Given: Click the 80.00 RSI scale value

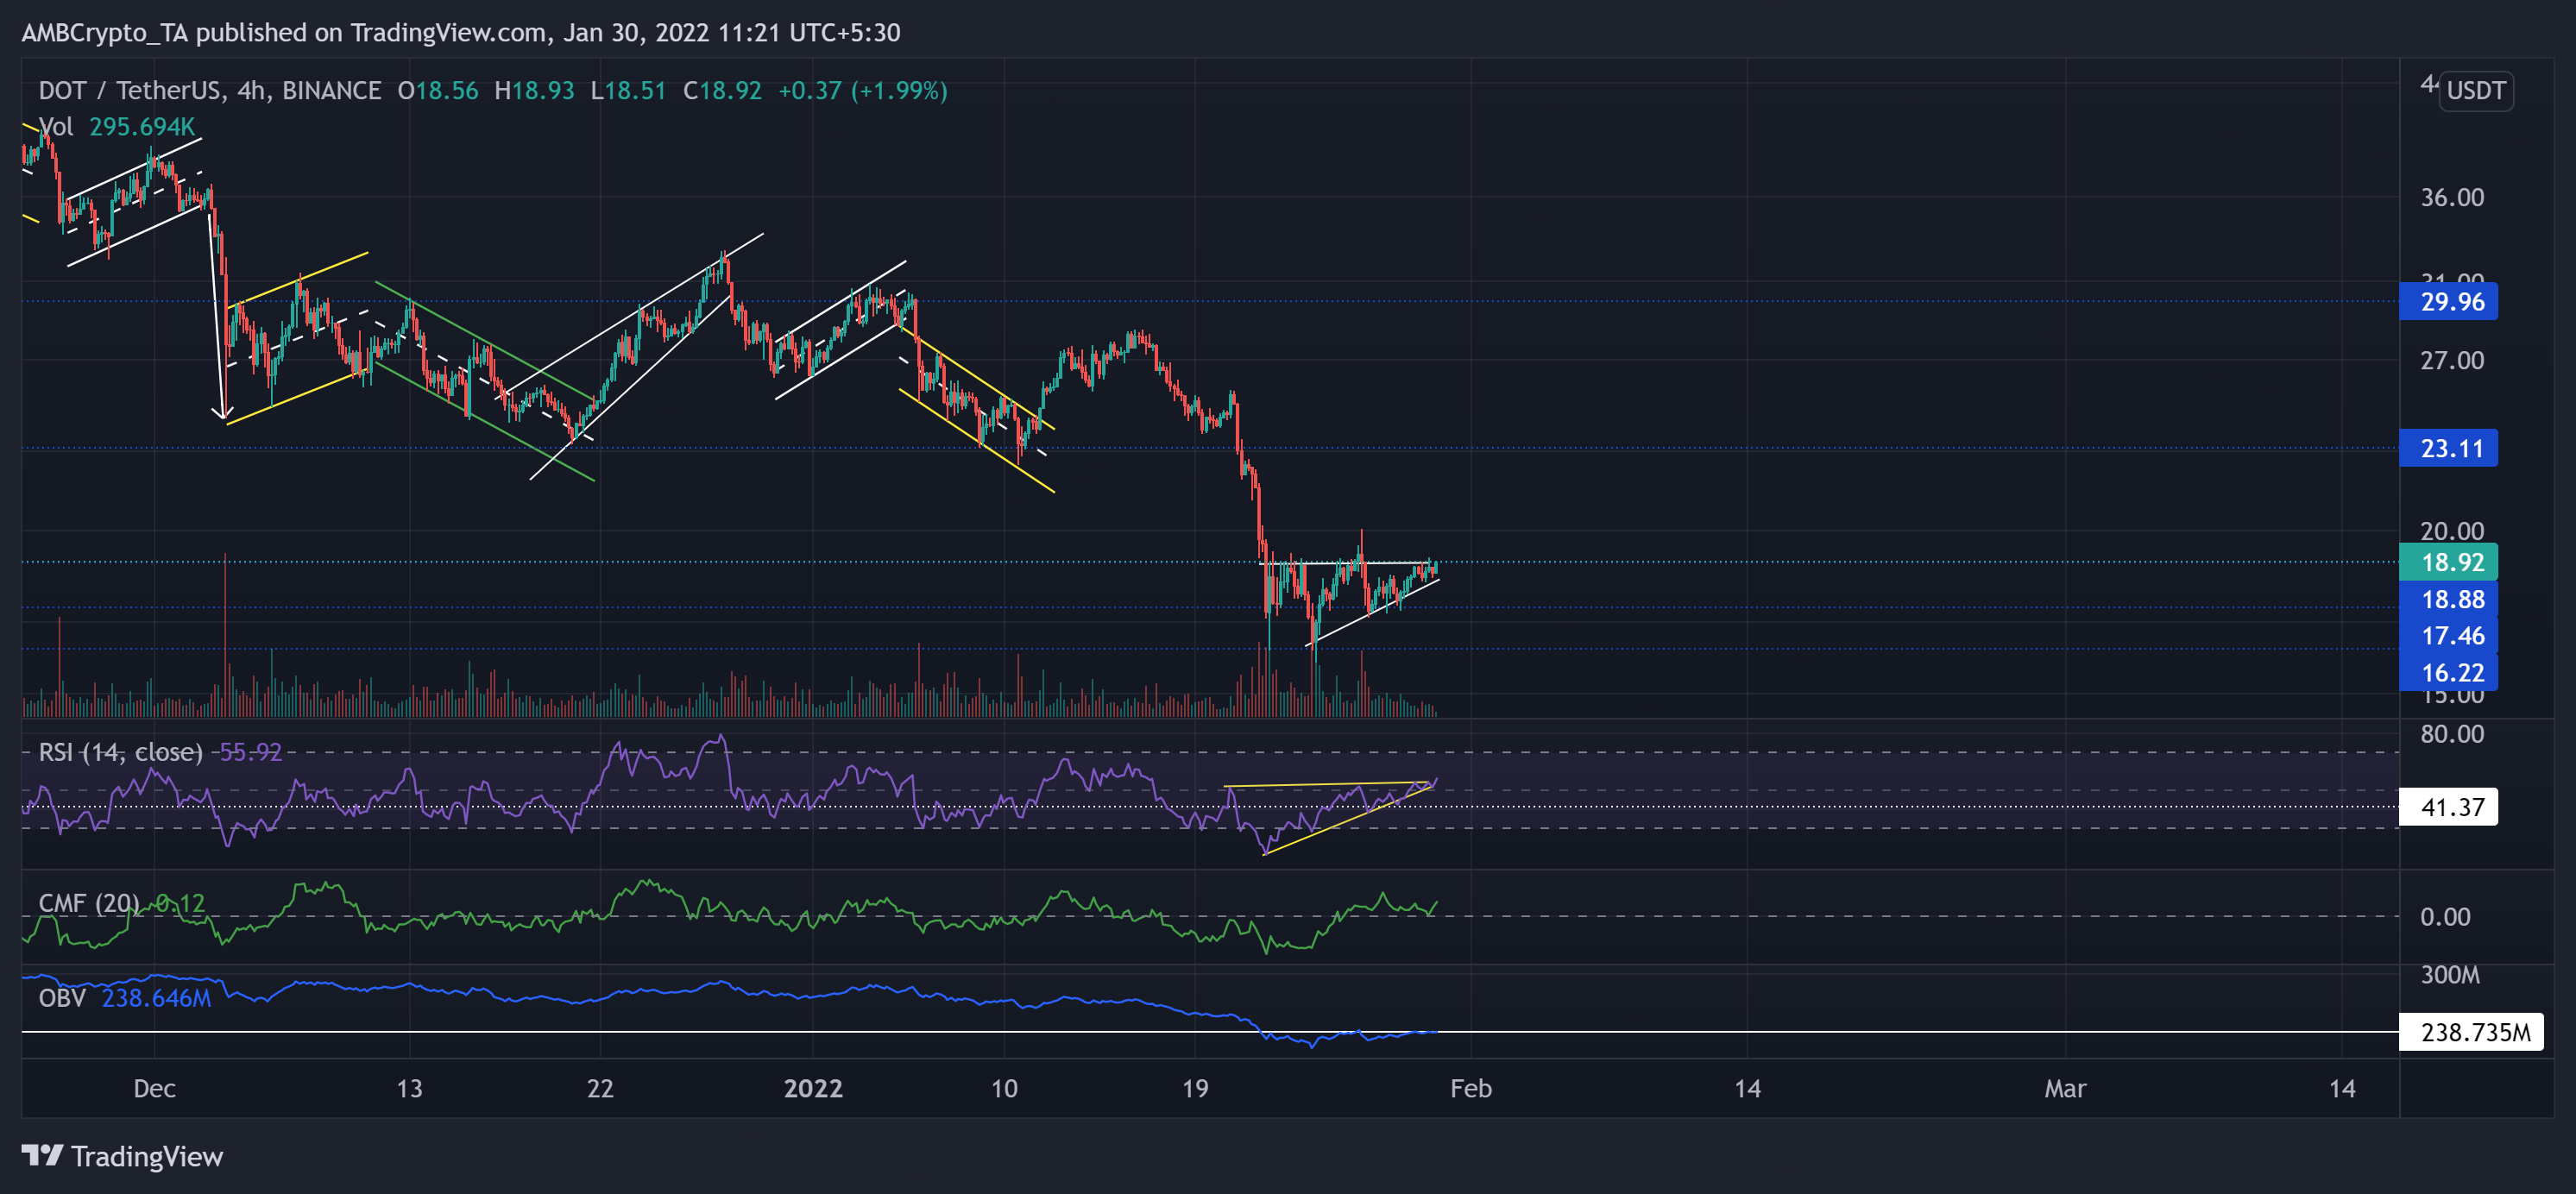Looking at the screenshot, I should 2452,734.
